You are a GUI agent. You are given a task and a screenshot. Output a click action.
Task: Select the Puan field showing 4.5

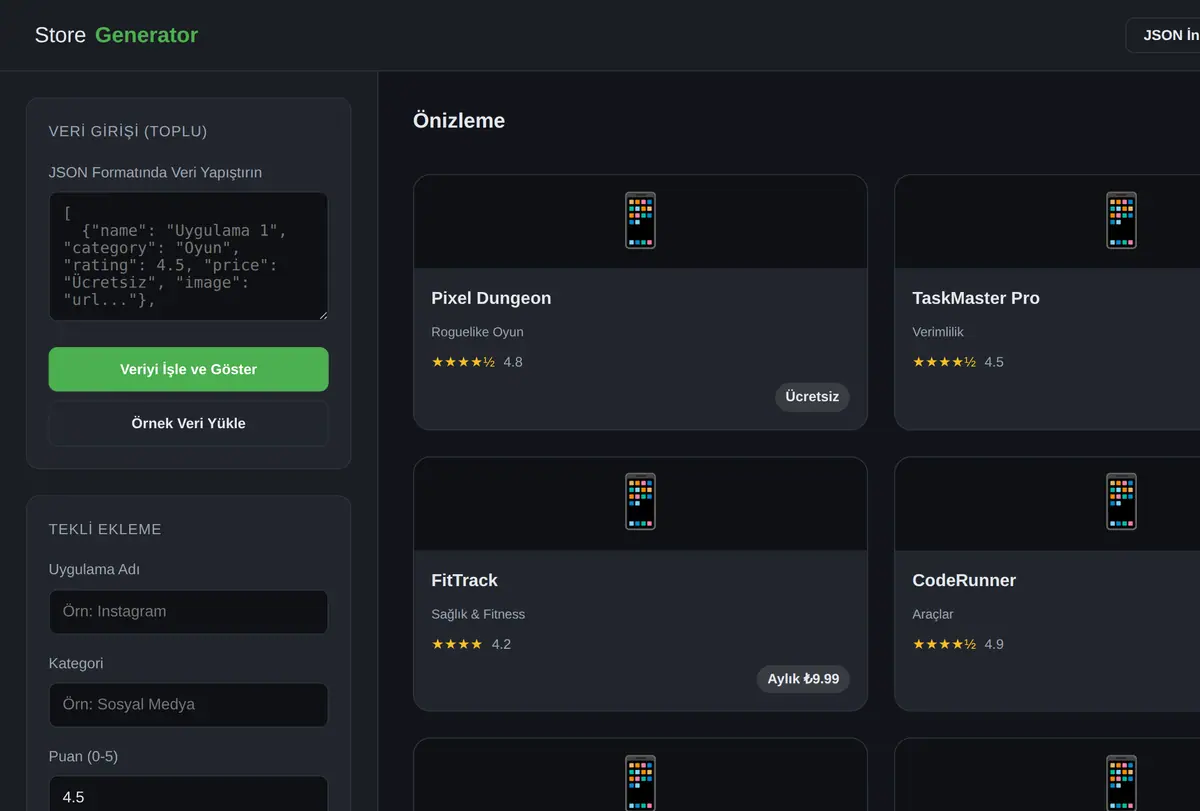click(188, 794)
